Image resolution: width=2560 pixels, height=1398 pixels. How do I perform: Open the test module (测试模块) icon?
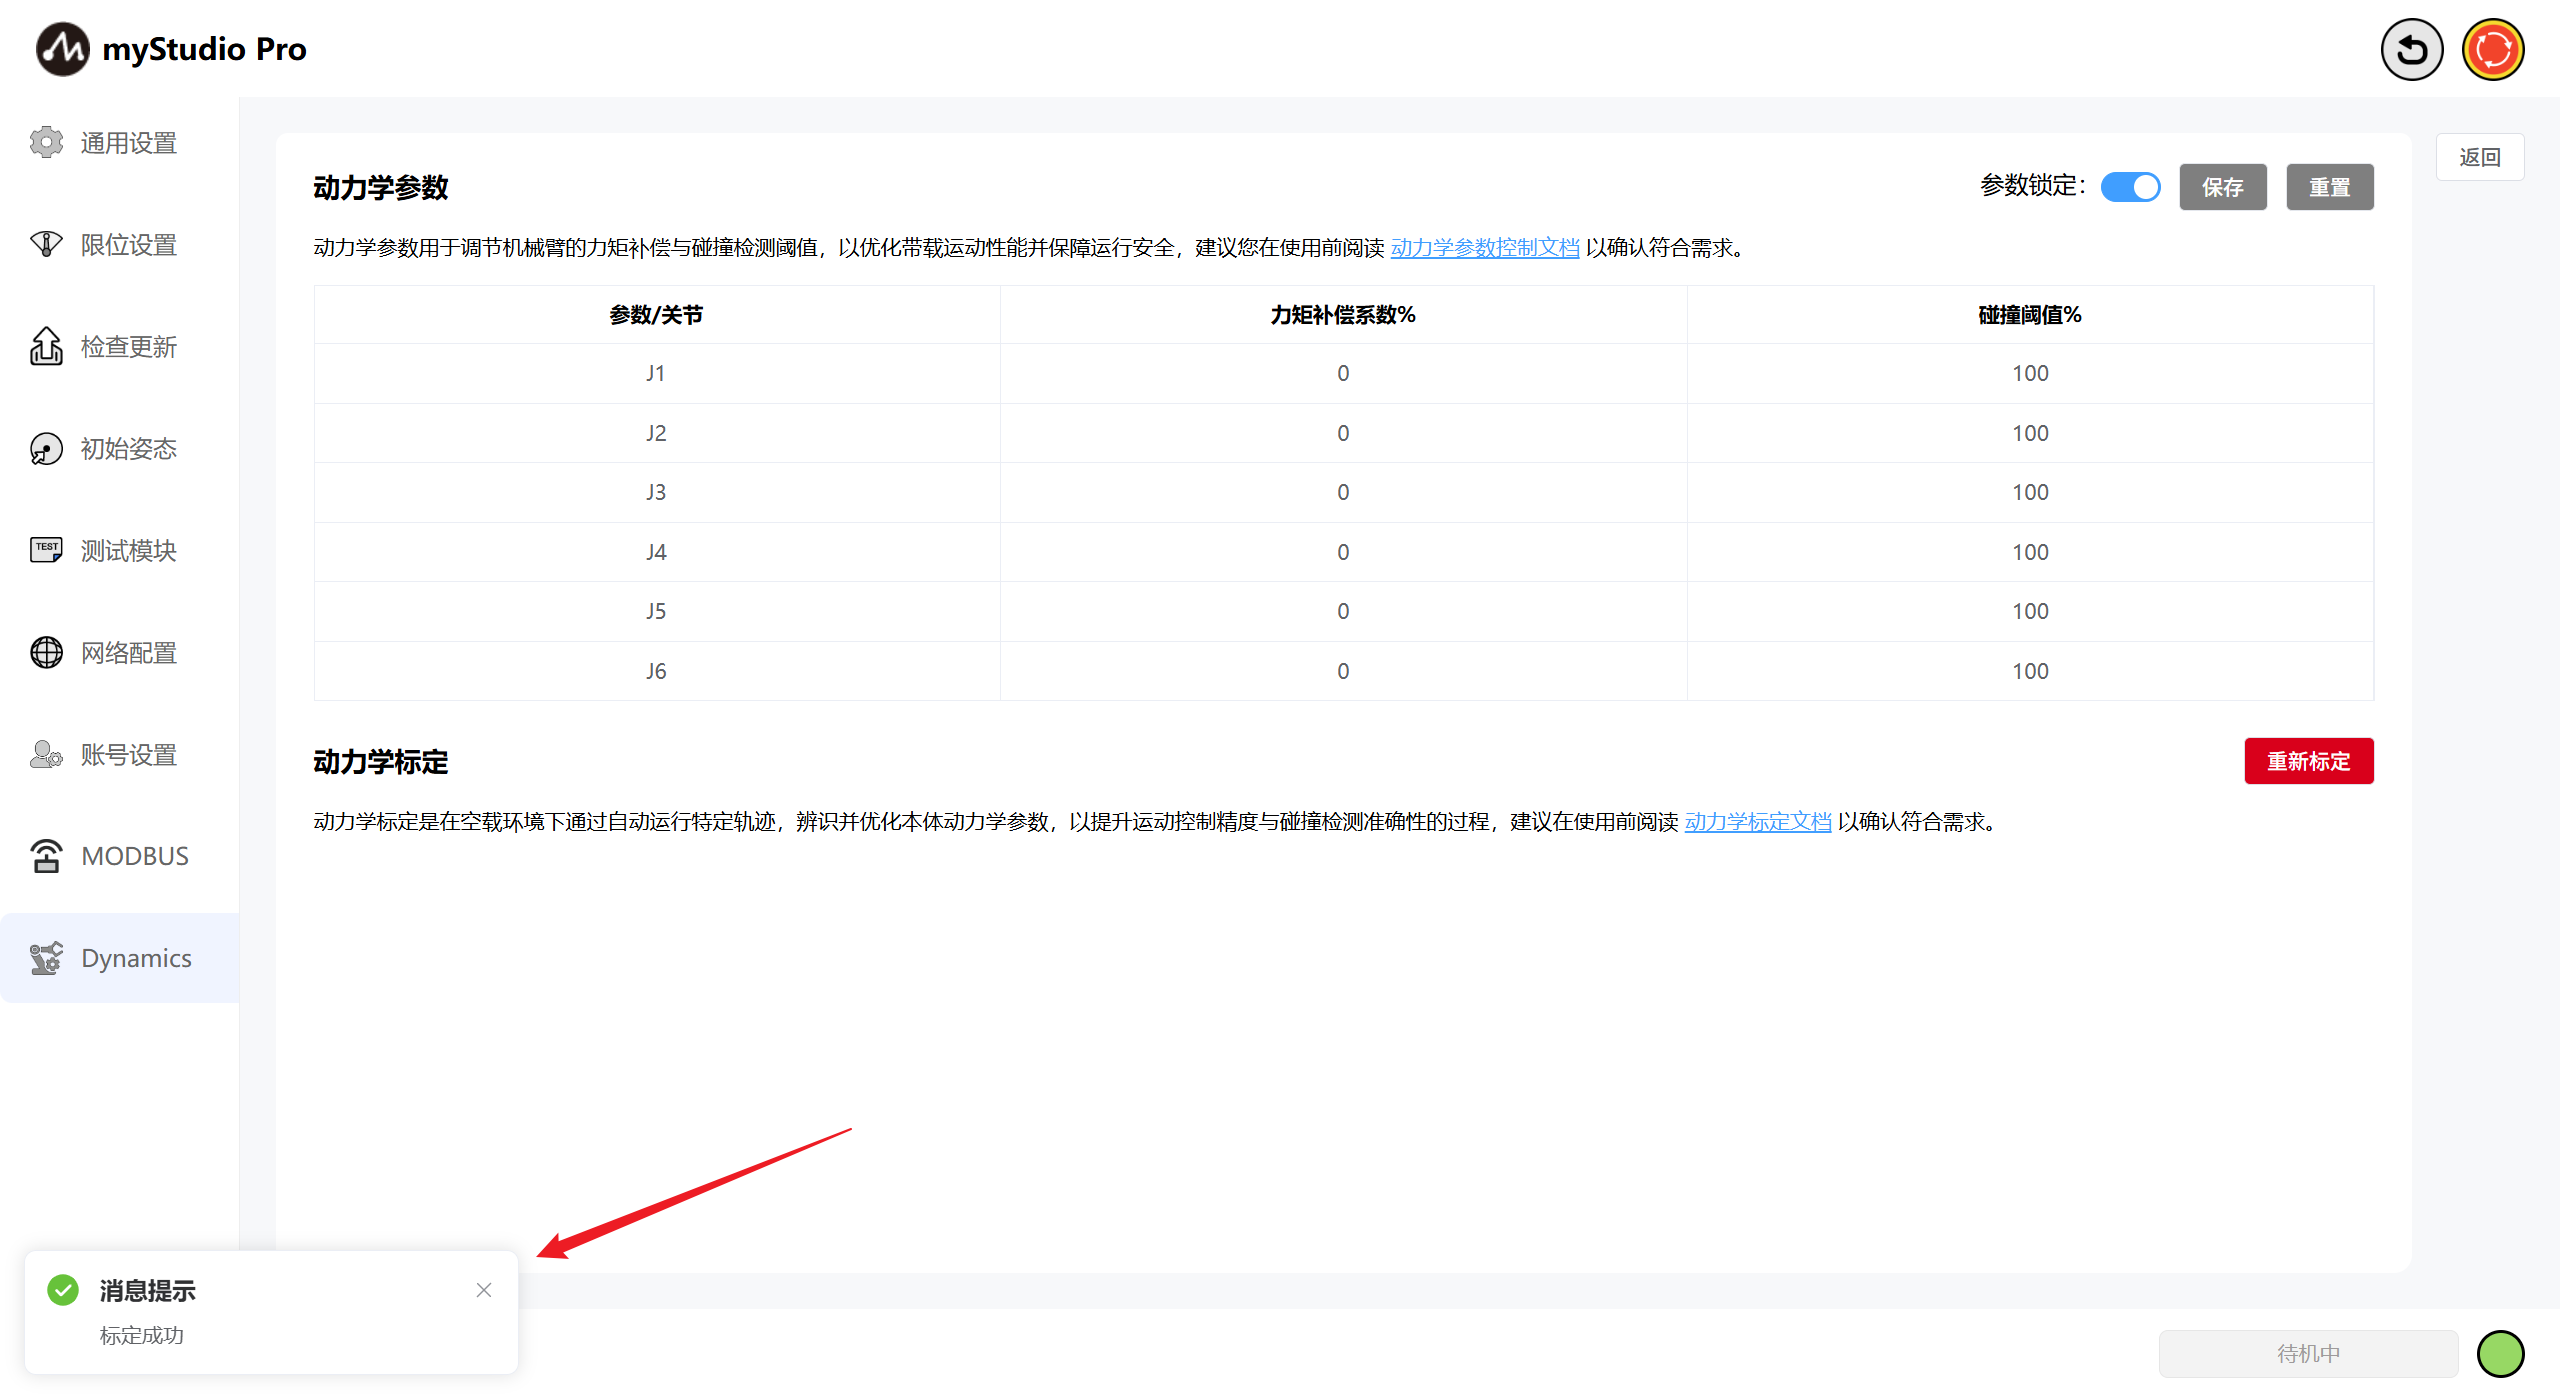coord(46,550)
